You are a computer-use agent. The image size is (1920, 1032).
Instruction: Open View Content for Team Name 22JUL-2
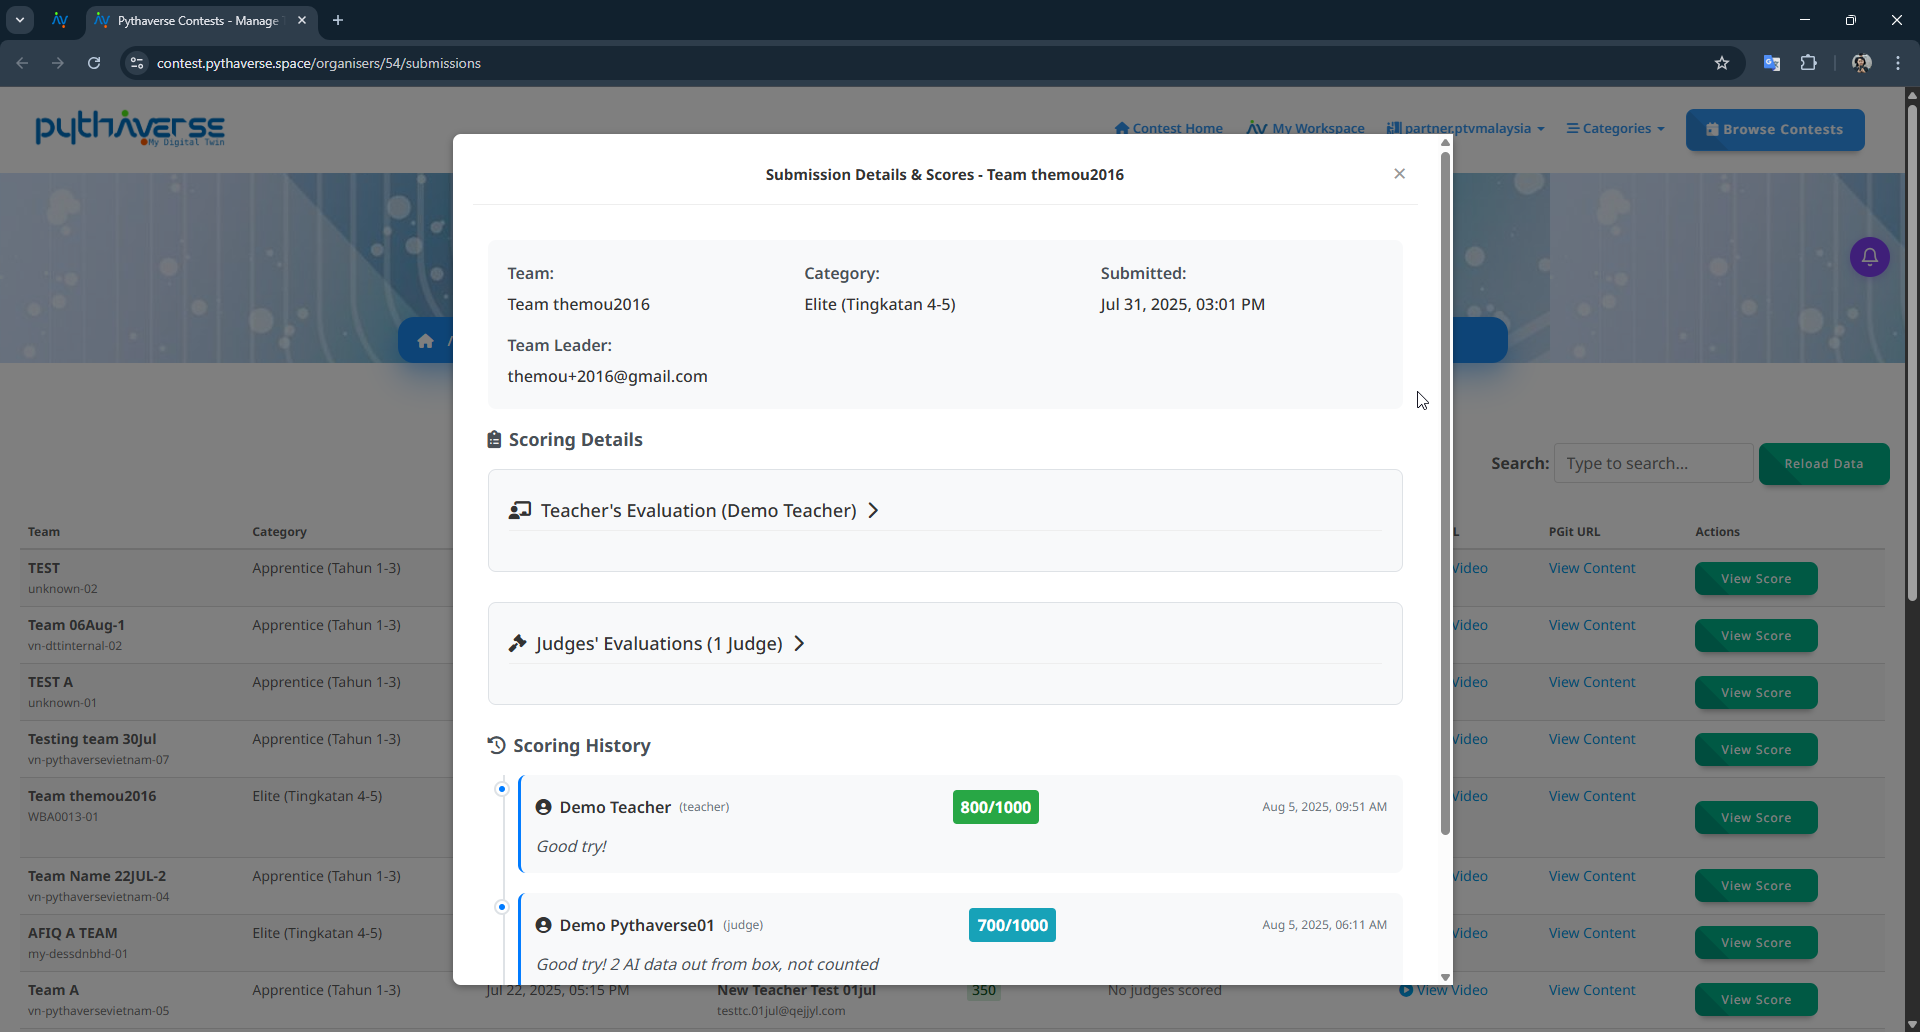(1592, 876)
